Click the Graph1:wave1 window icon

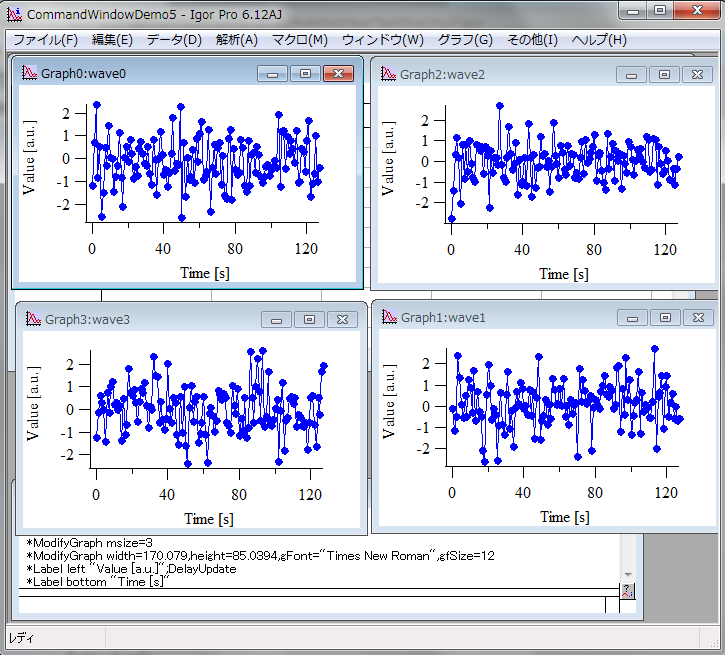tap(388, 317)
